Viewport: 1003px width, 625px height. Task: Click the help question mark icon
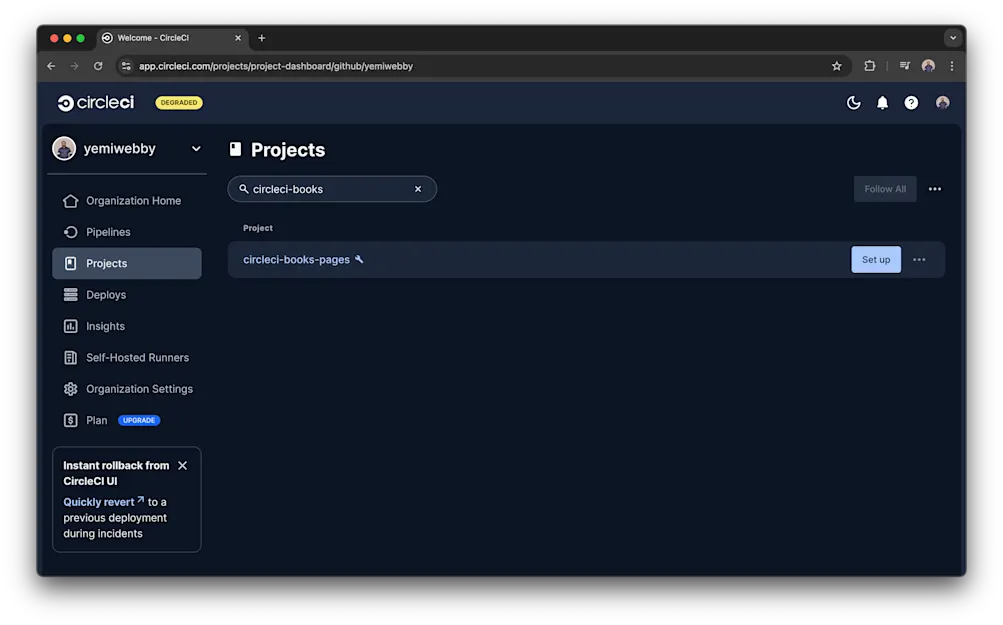[x=911, y=102]
